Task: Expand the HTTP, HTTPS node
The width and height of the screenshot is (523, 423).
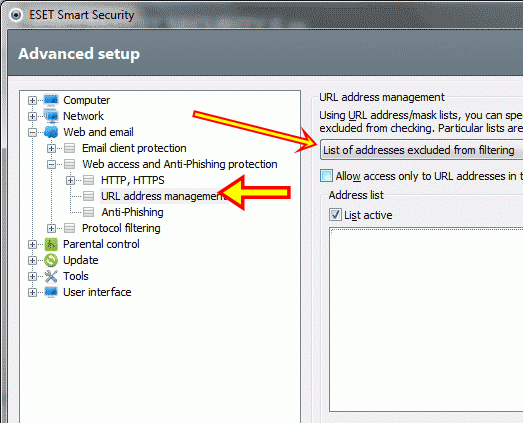Action: pos(70,180)
